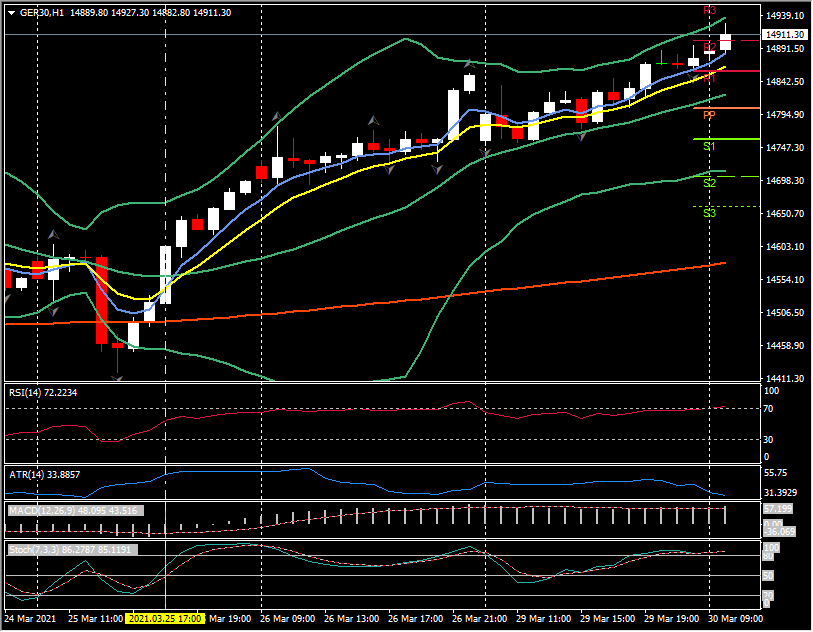The width and height of the screenshot is (813, 632).
Task: Click the highlighted 2021.03.25 17:00 time marker
Action: pyautogui.click(x=166, y=620)
